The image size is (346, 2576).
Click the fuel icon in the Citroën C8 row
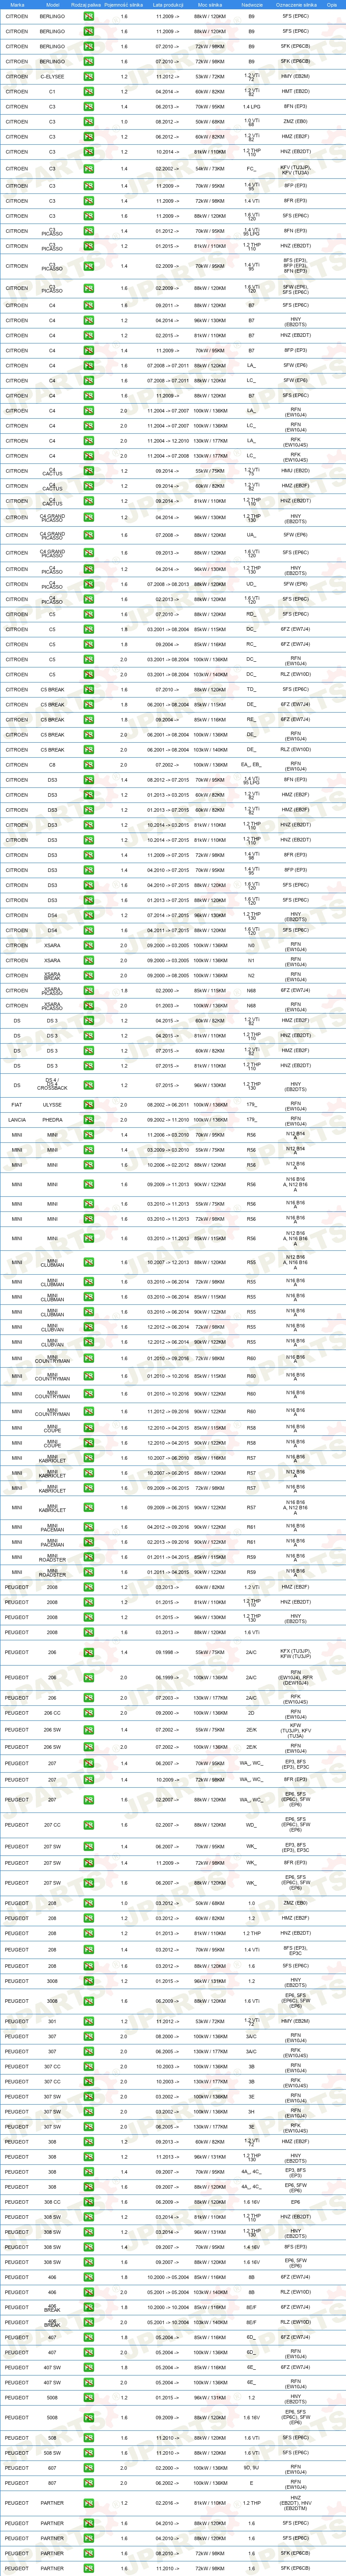click(x=88, y=765)
